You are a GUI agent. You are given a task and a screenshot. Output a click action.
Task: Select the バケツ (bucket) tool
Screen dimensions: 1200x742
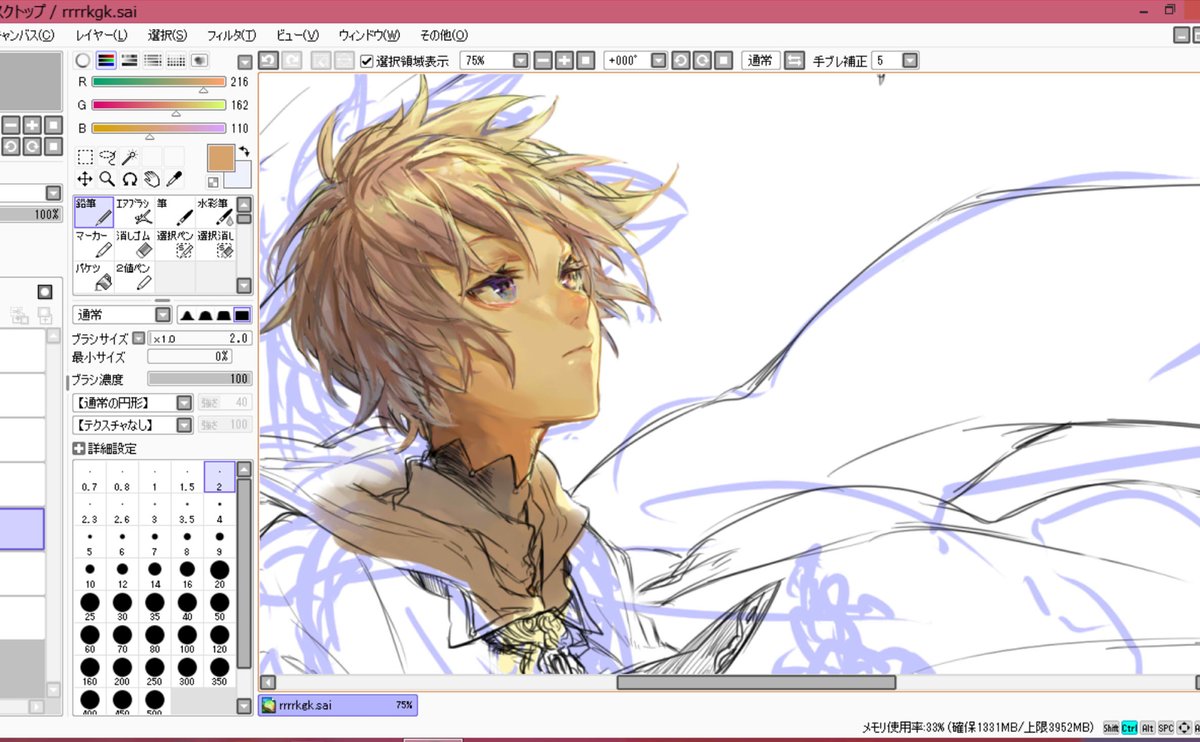93,278
